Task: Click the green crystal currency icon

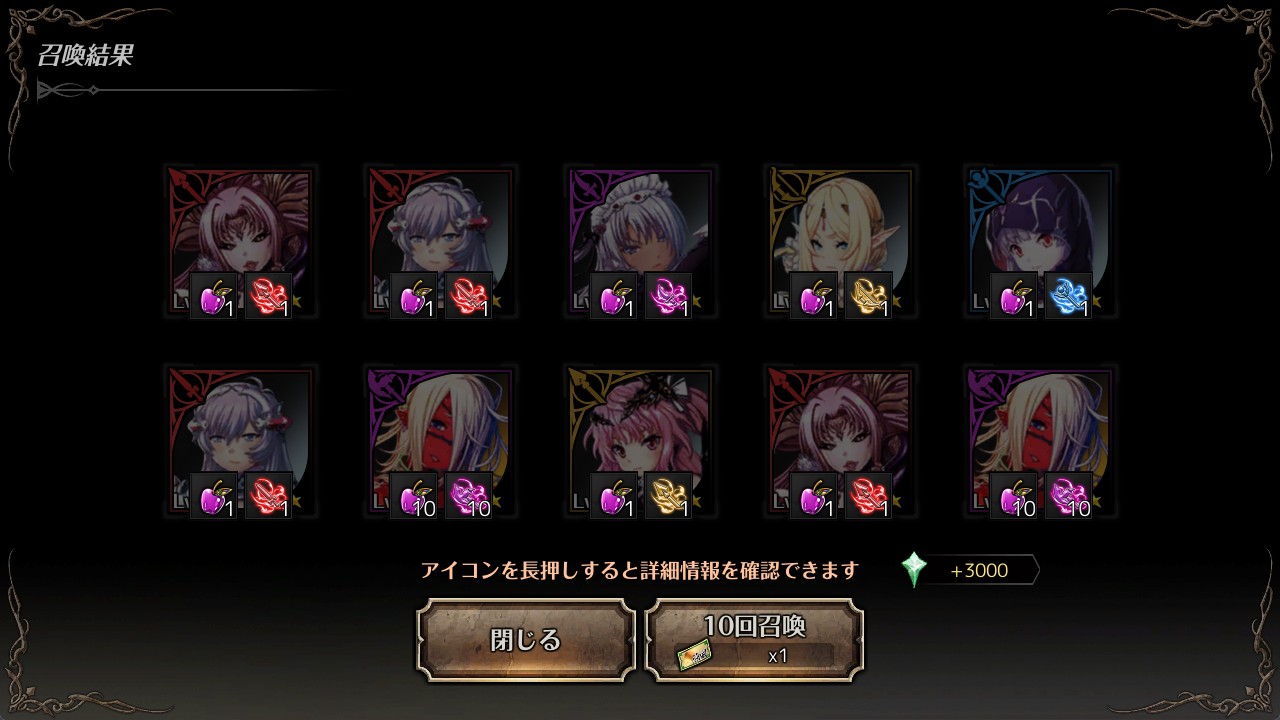Action: click(914, 570)
